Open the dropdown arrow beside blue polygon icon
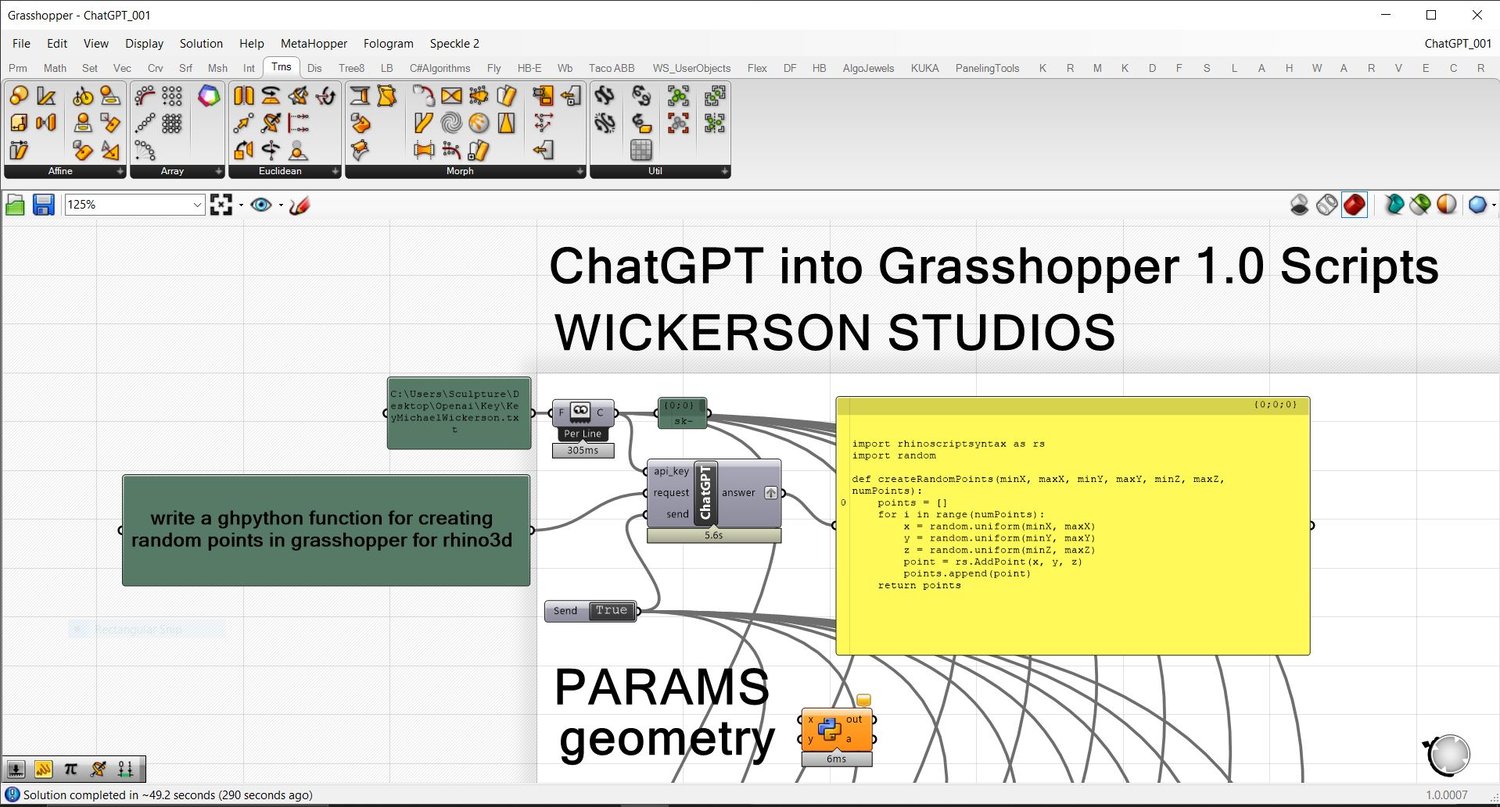The height and width of the screenshot is (807, 1500). coord(1494,205)
